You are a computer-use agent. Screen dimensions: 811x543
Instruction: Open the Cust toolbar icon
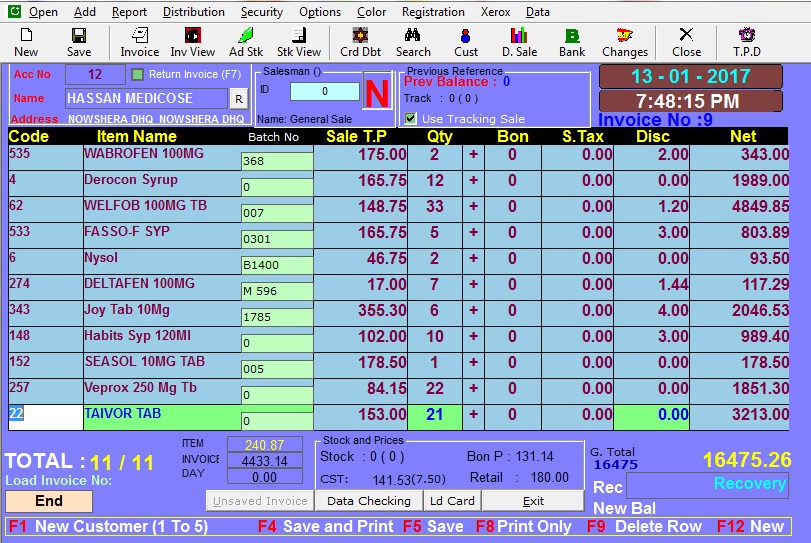[465, 35]
